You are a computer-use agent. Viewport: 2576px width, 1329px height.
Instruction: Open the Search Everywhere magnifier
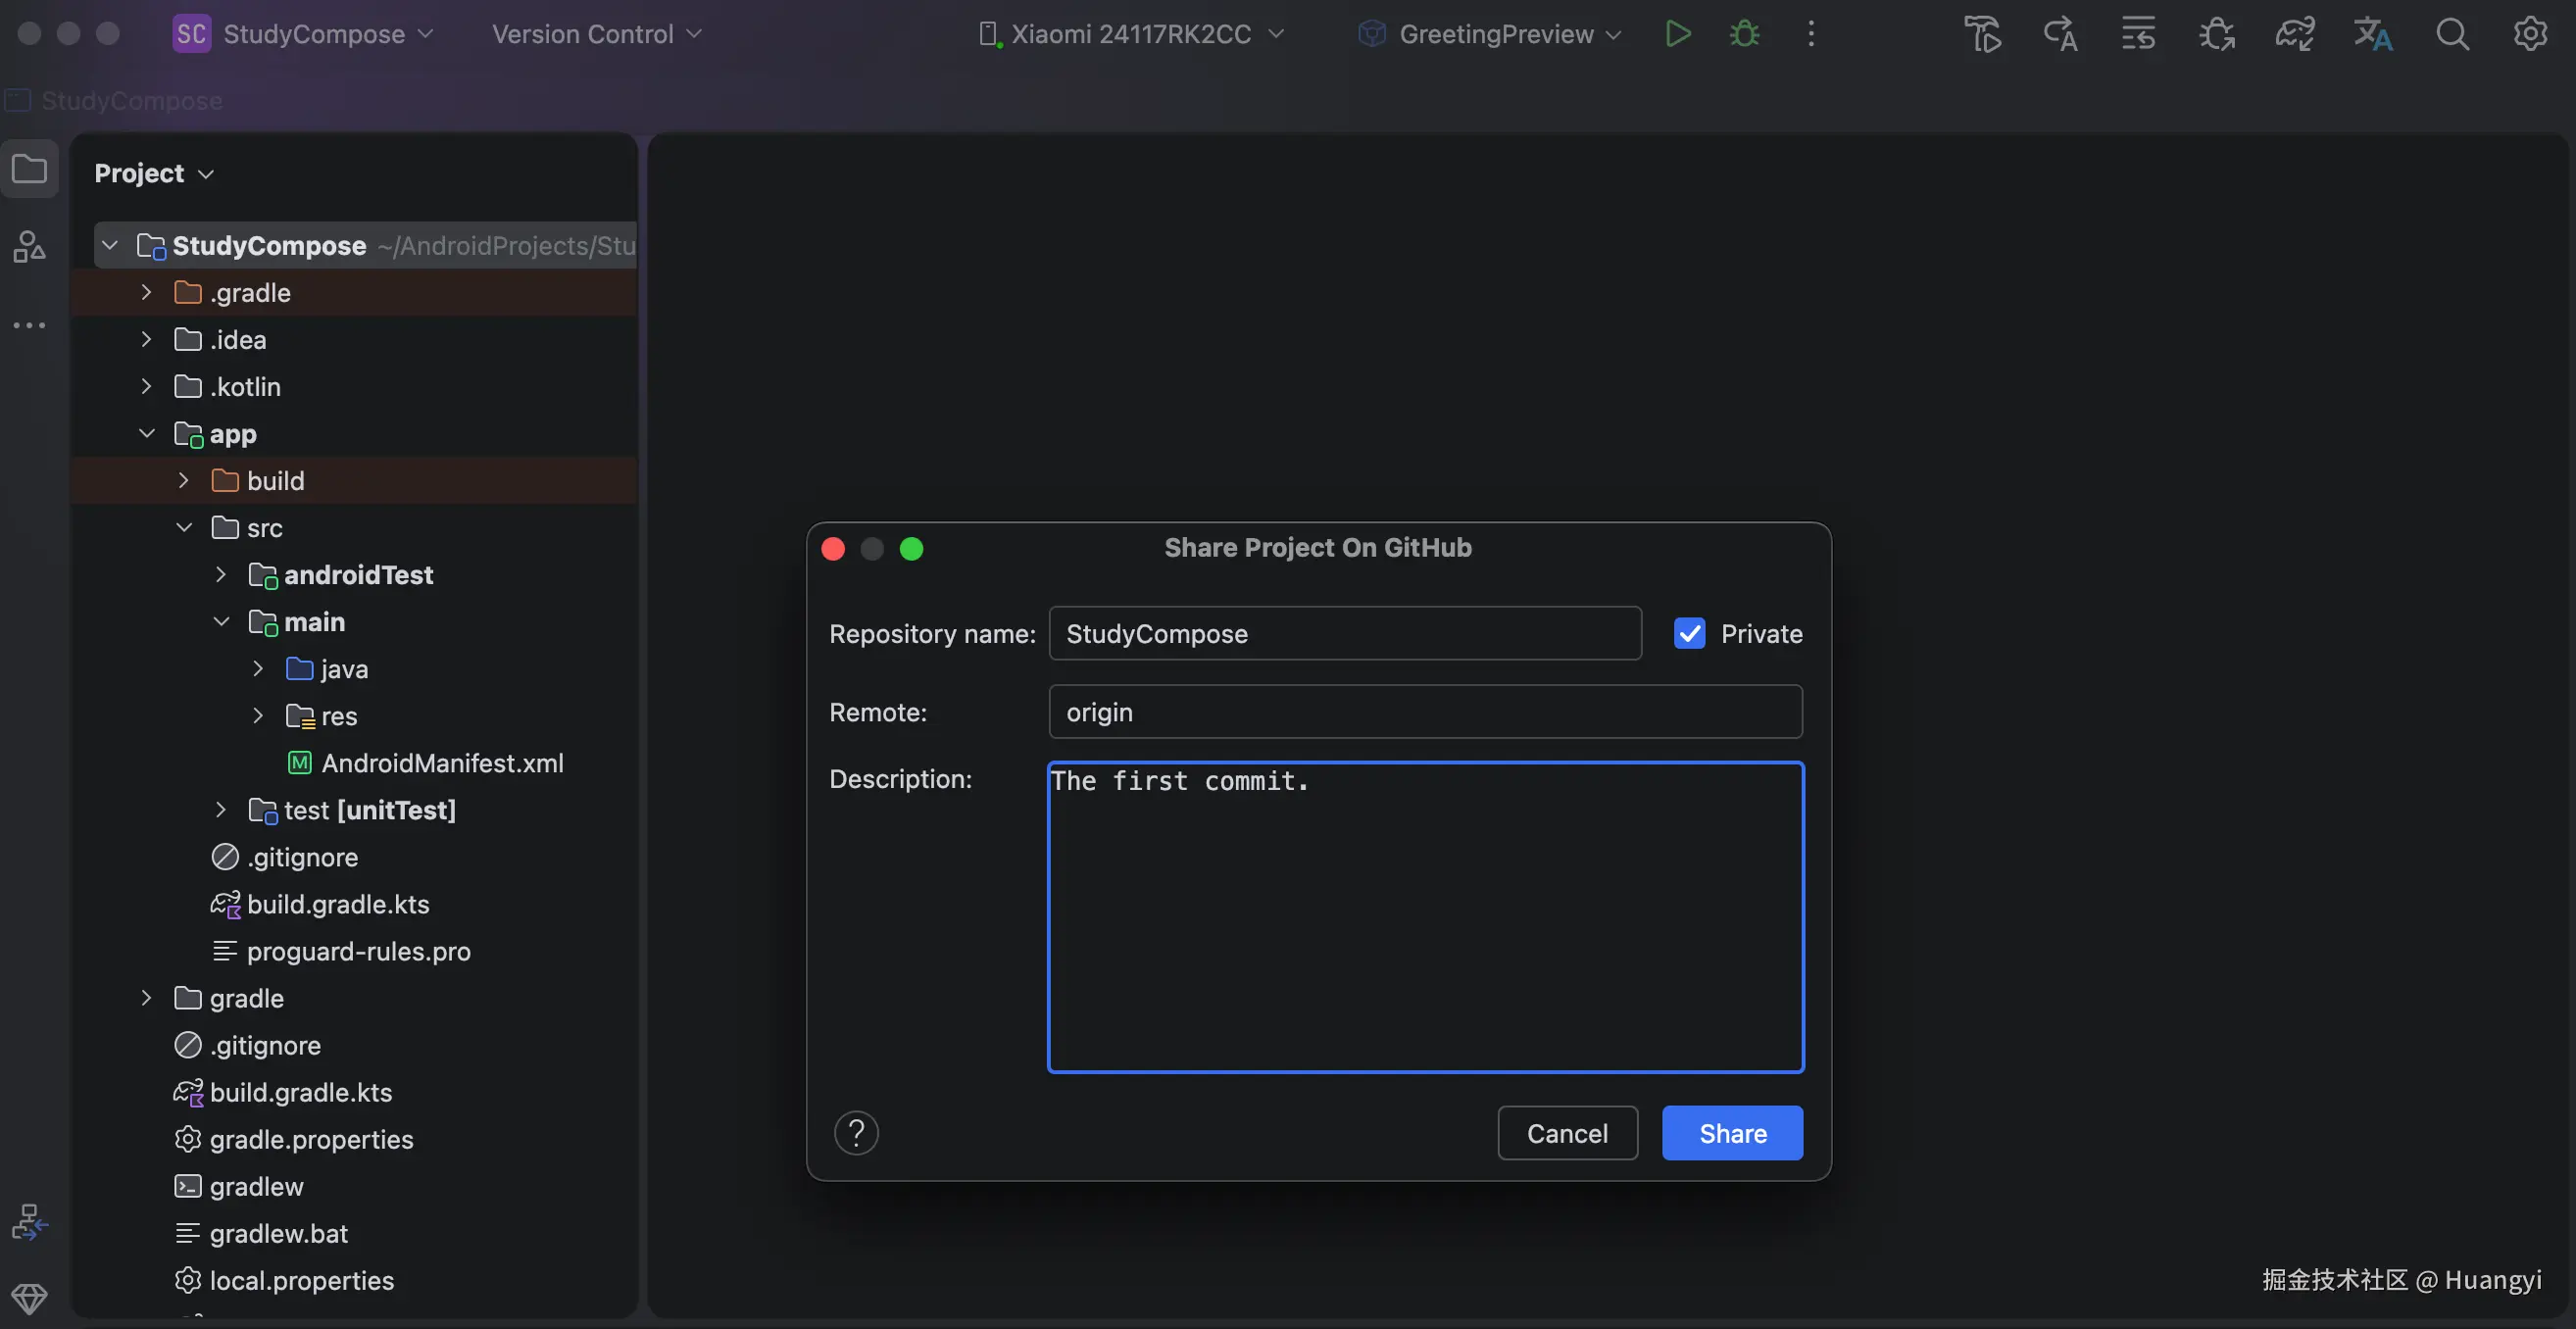[2451, 34]
